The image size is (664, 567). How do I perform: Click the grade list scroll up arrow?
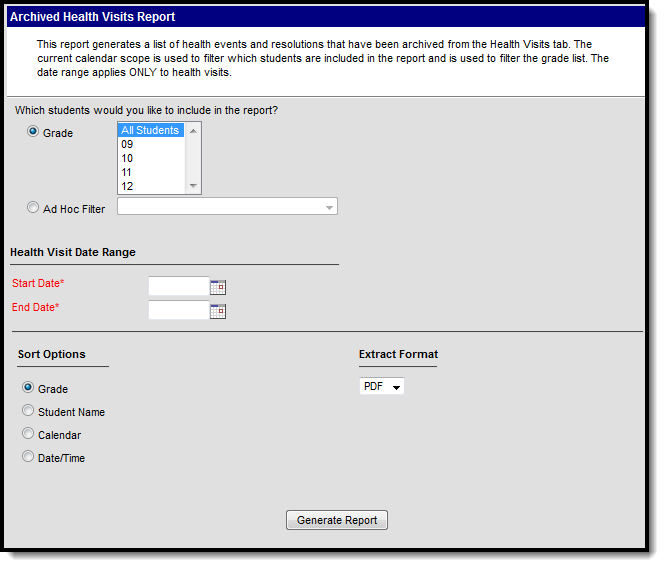coord(193,131)
